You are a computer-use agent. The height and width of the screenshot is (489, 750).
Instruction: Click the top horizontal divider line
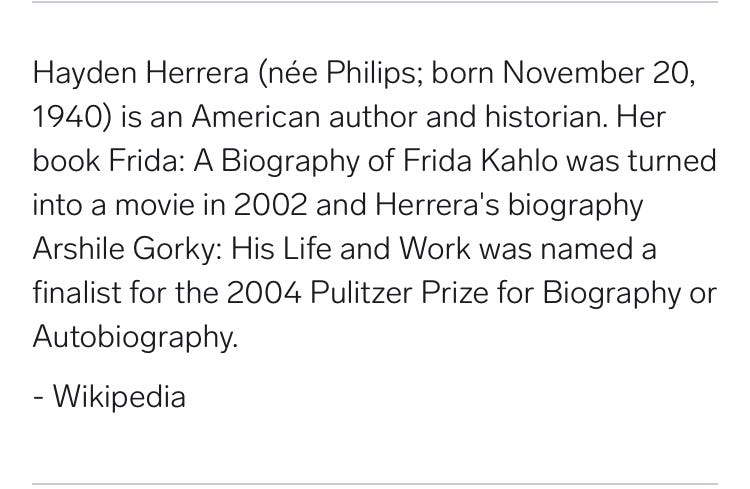click(375, 2)
